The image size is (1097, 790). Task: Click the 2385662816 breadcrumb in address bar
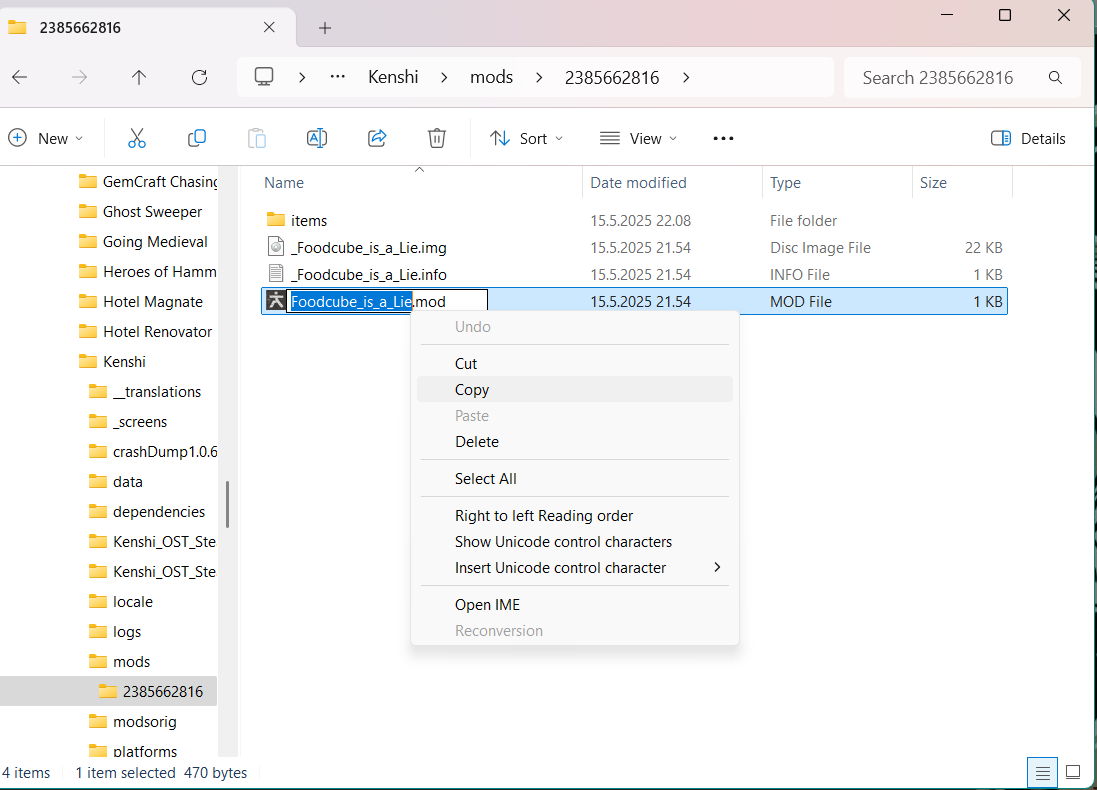[x=611, y=77]
